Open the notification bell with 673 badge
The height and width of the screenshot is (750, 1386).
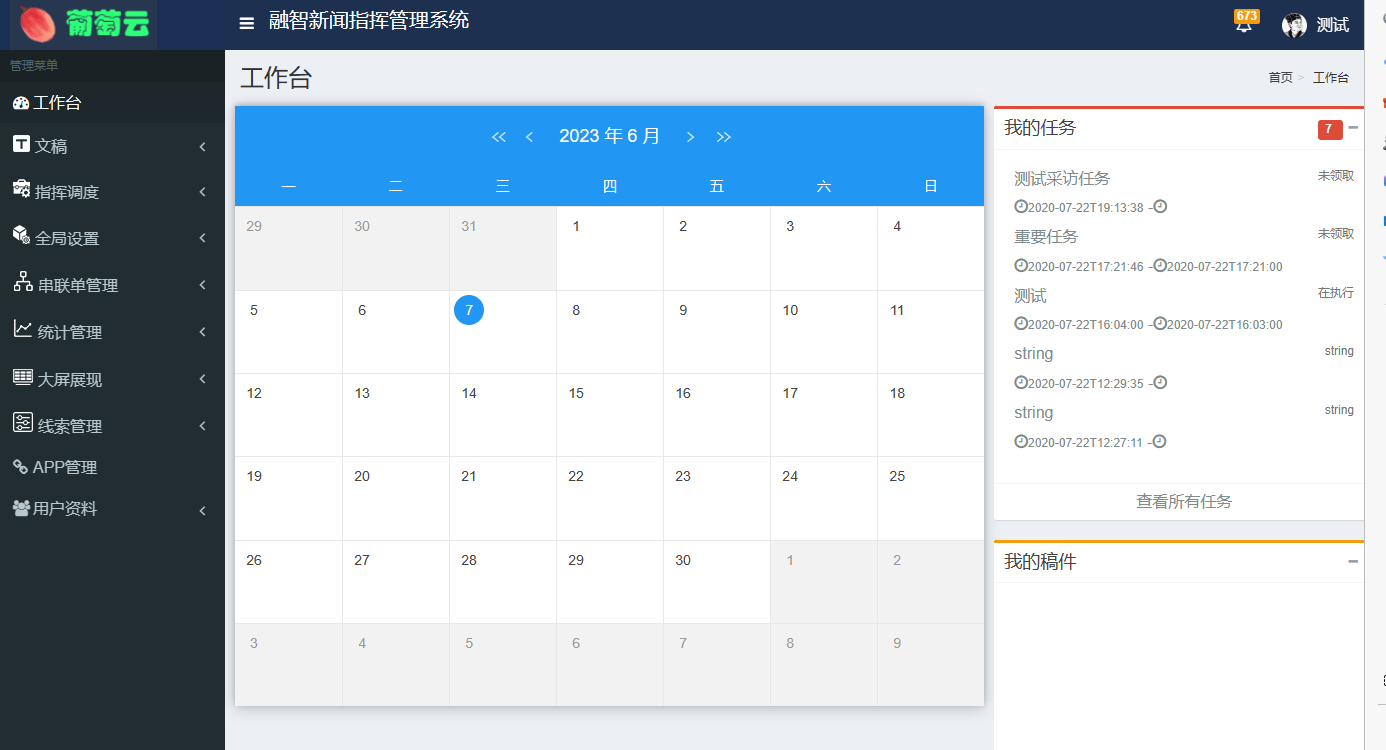point(1244,25)
